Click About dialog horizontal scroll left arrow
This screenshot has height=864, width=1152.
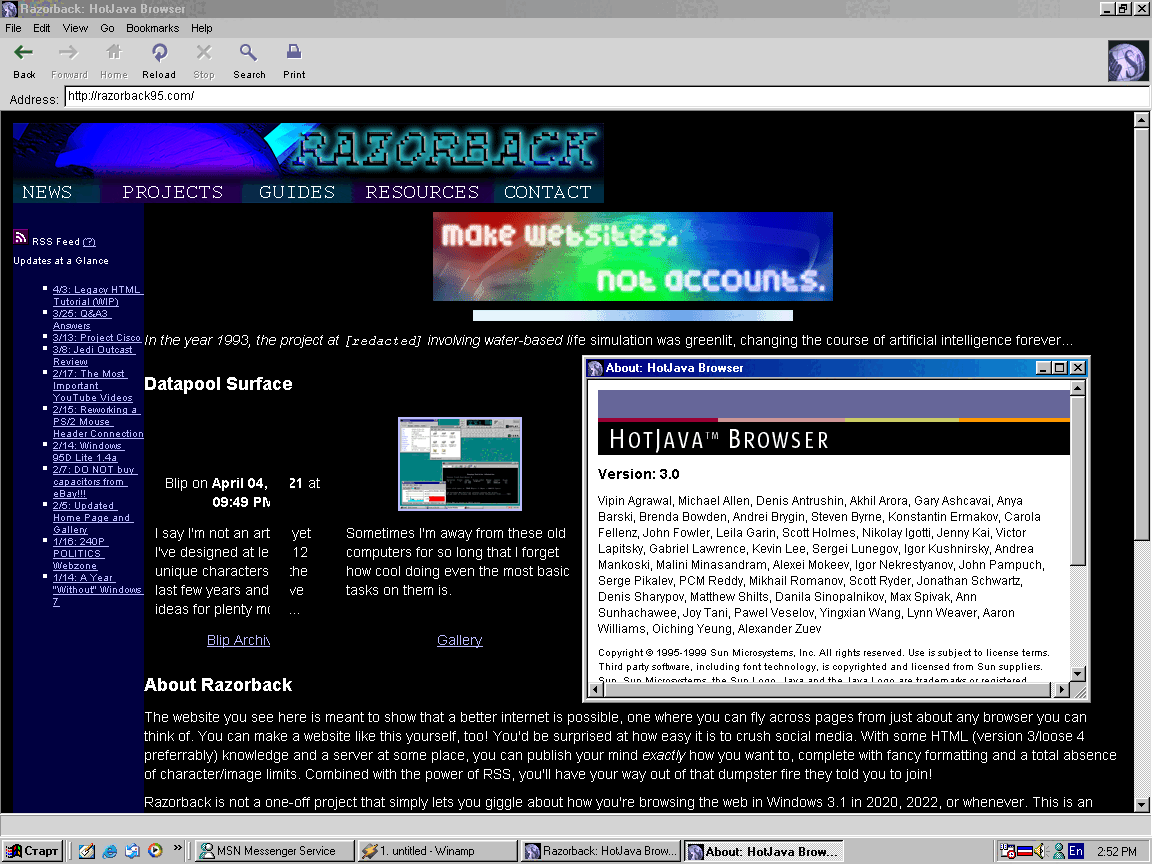click(596, 689)
